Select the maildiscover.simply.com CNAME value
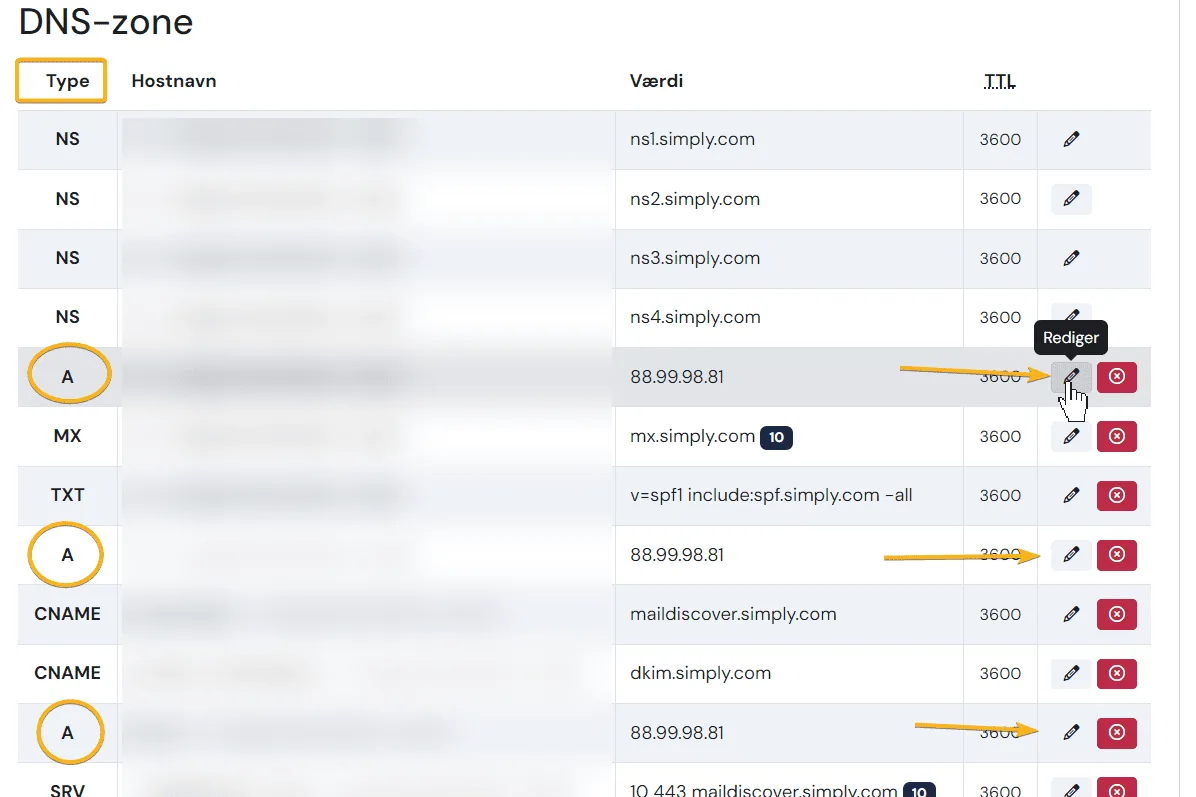 pyautogui.click(x=733, y=614)
